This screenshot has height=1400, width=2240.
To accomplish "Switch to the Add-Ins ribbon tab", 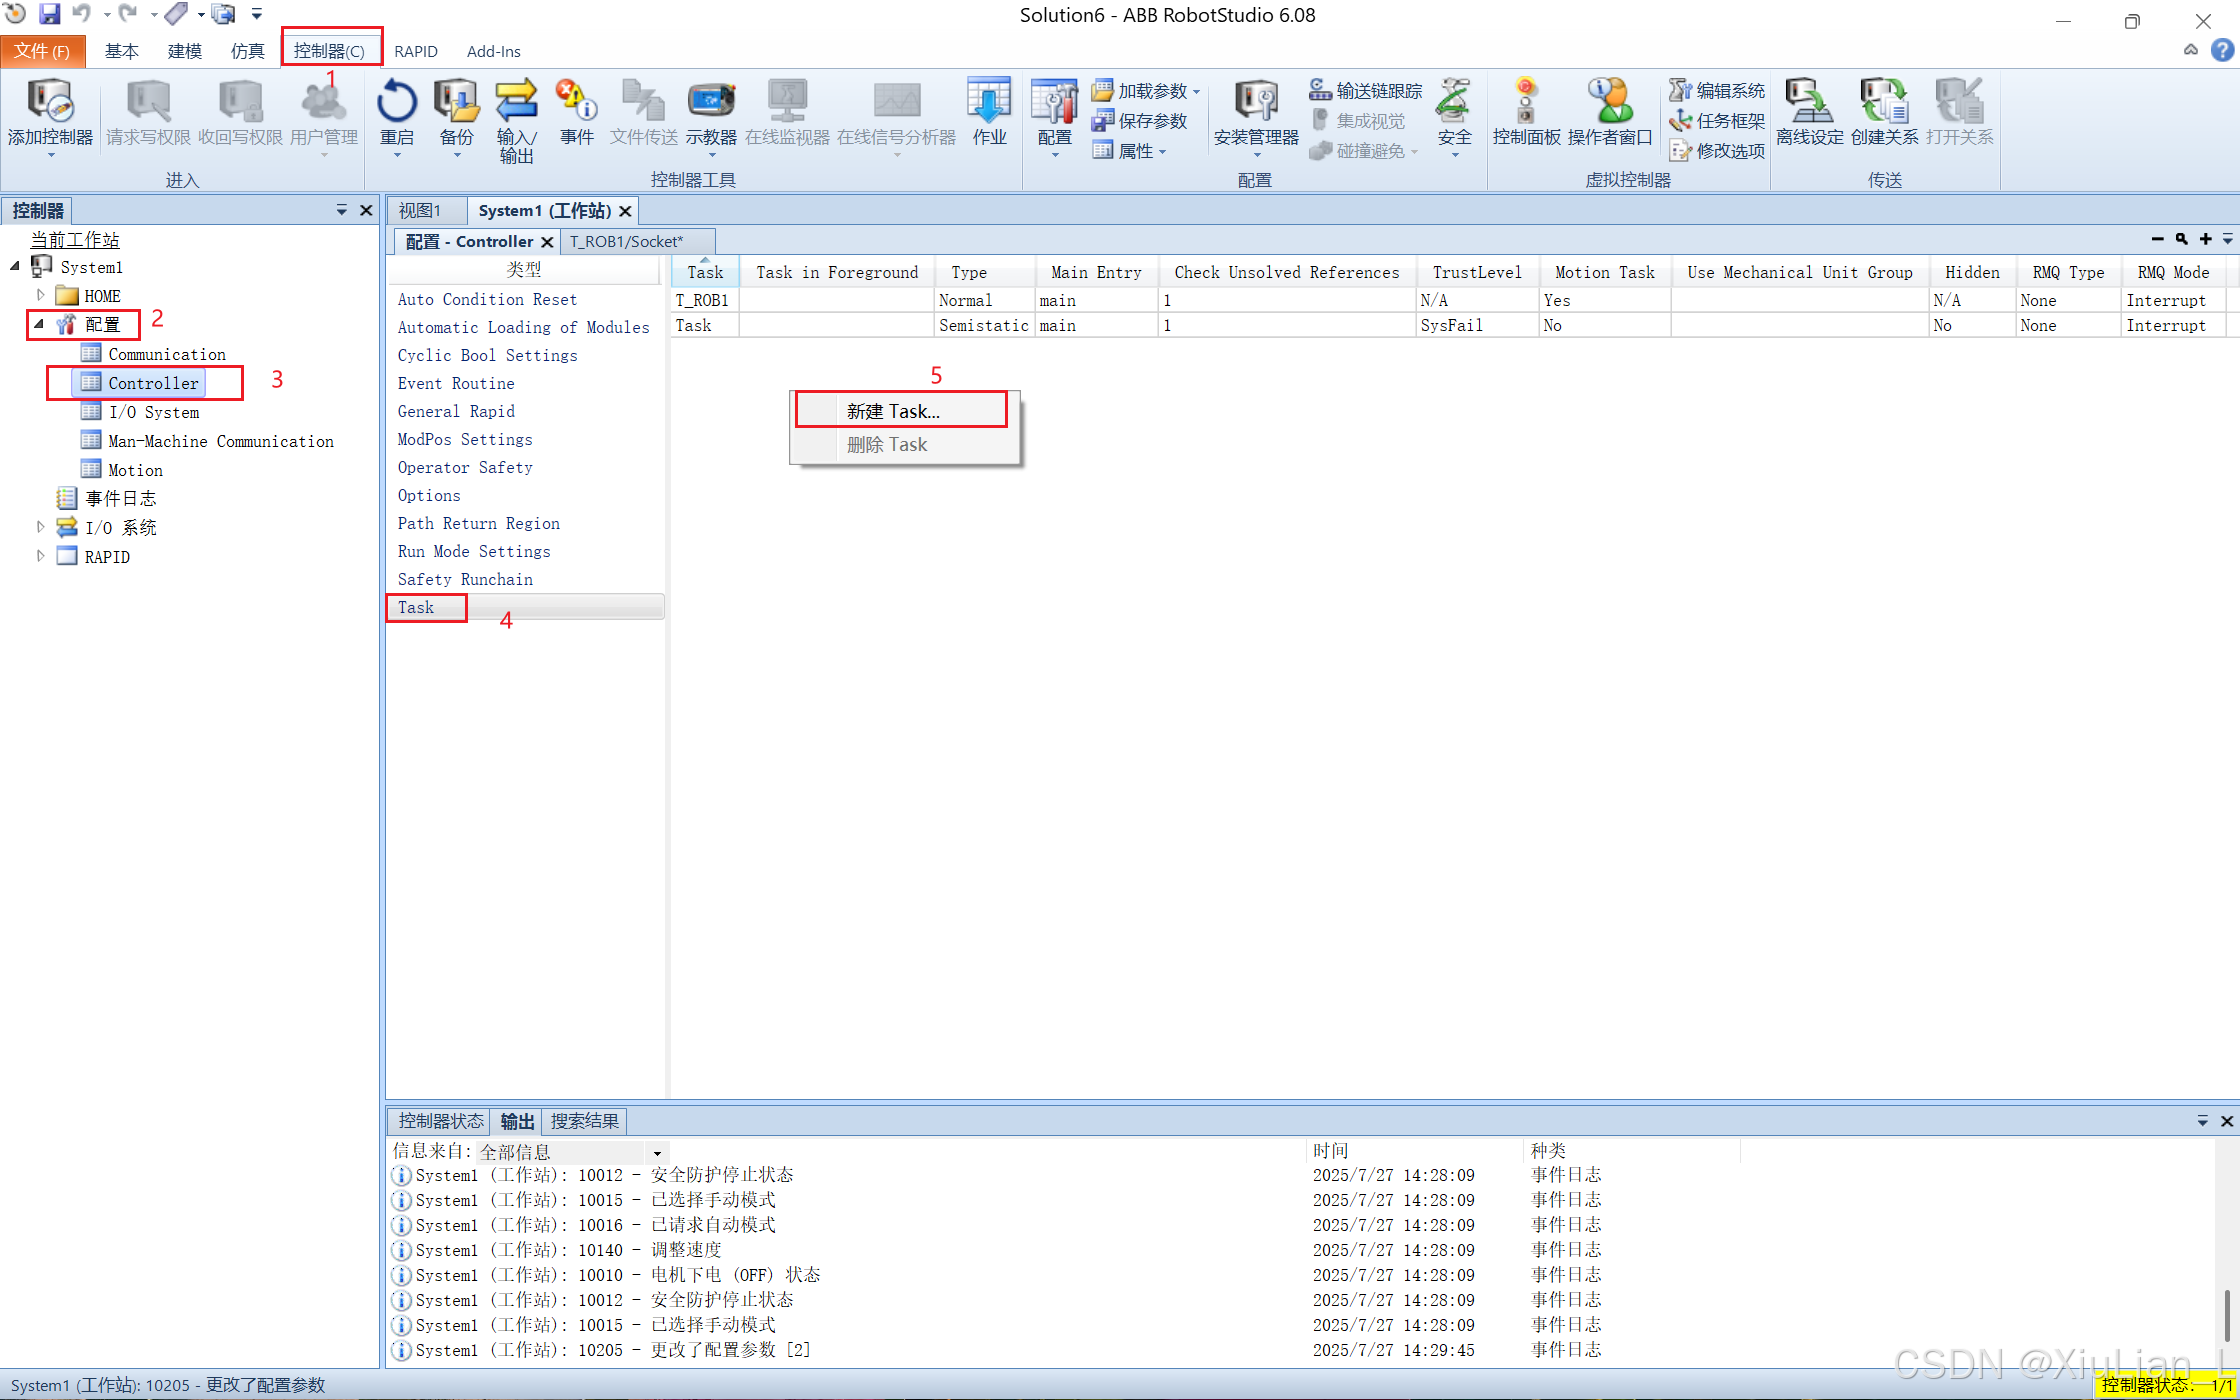I will tap(493, 51).
